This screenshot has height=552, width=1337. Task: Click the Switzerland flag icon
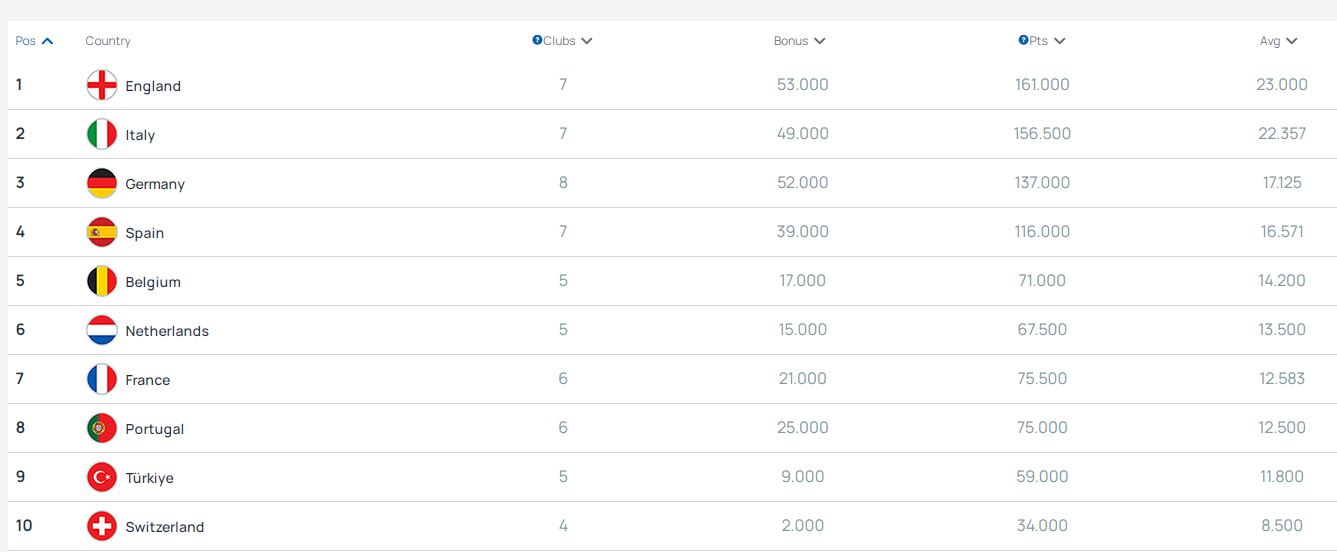click(102, 526)
